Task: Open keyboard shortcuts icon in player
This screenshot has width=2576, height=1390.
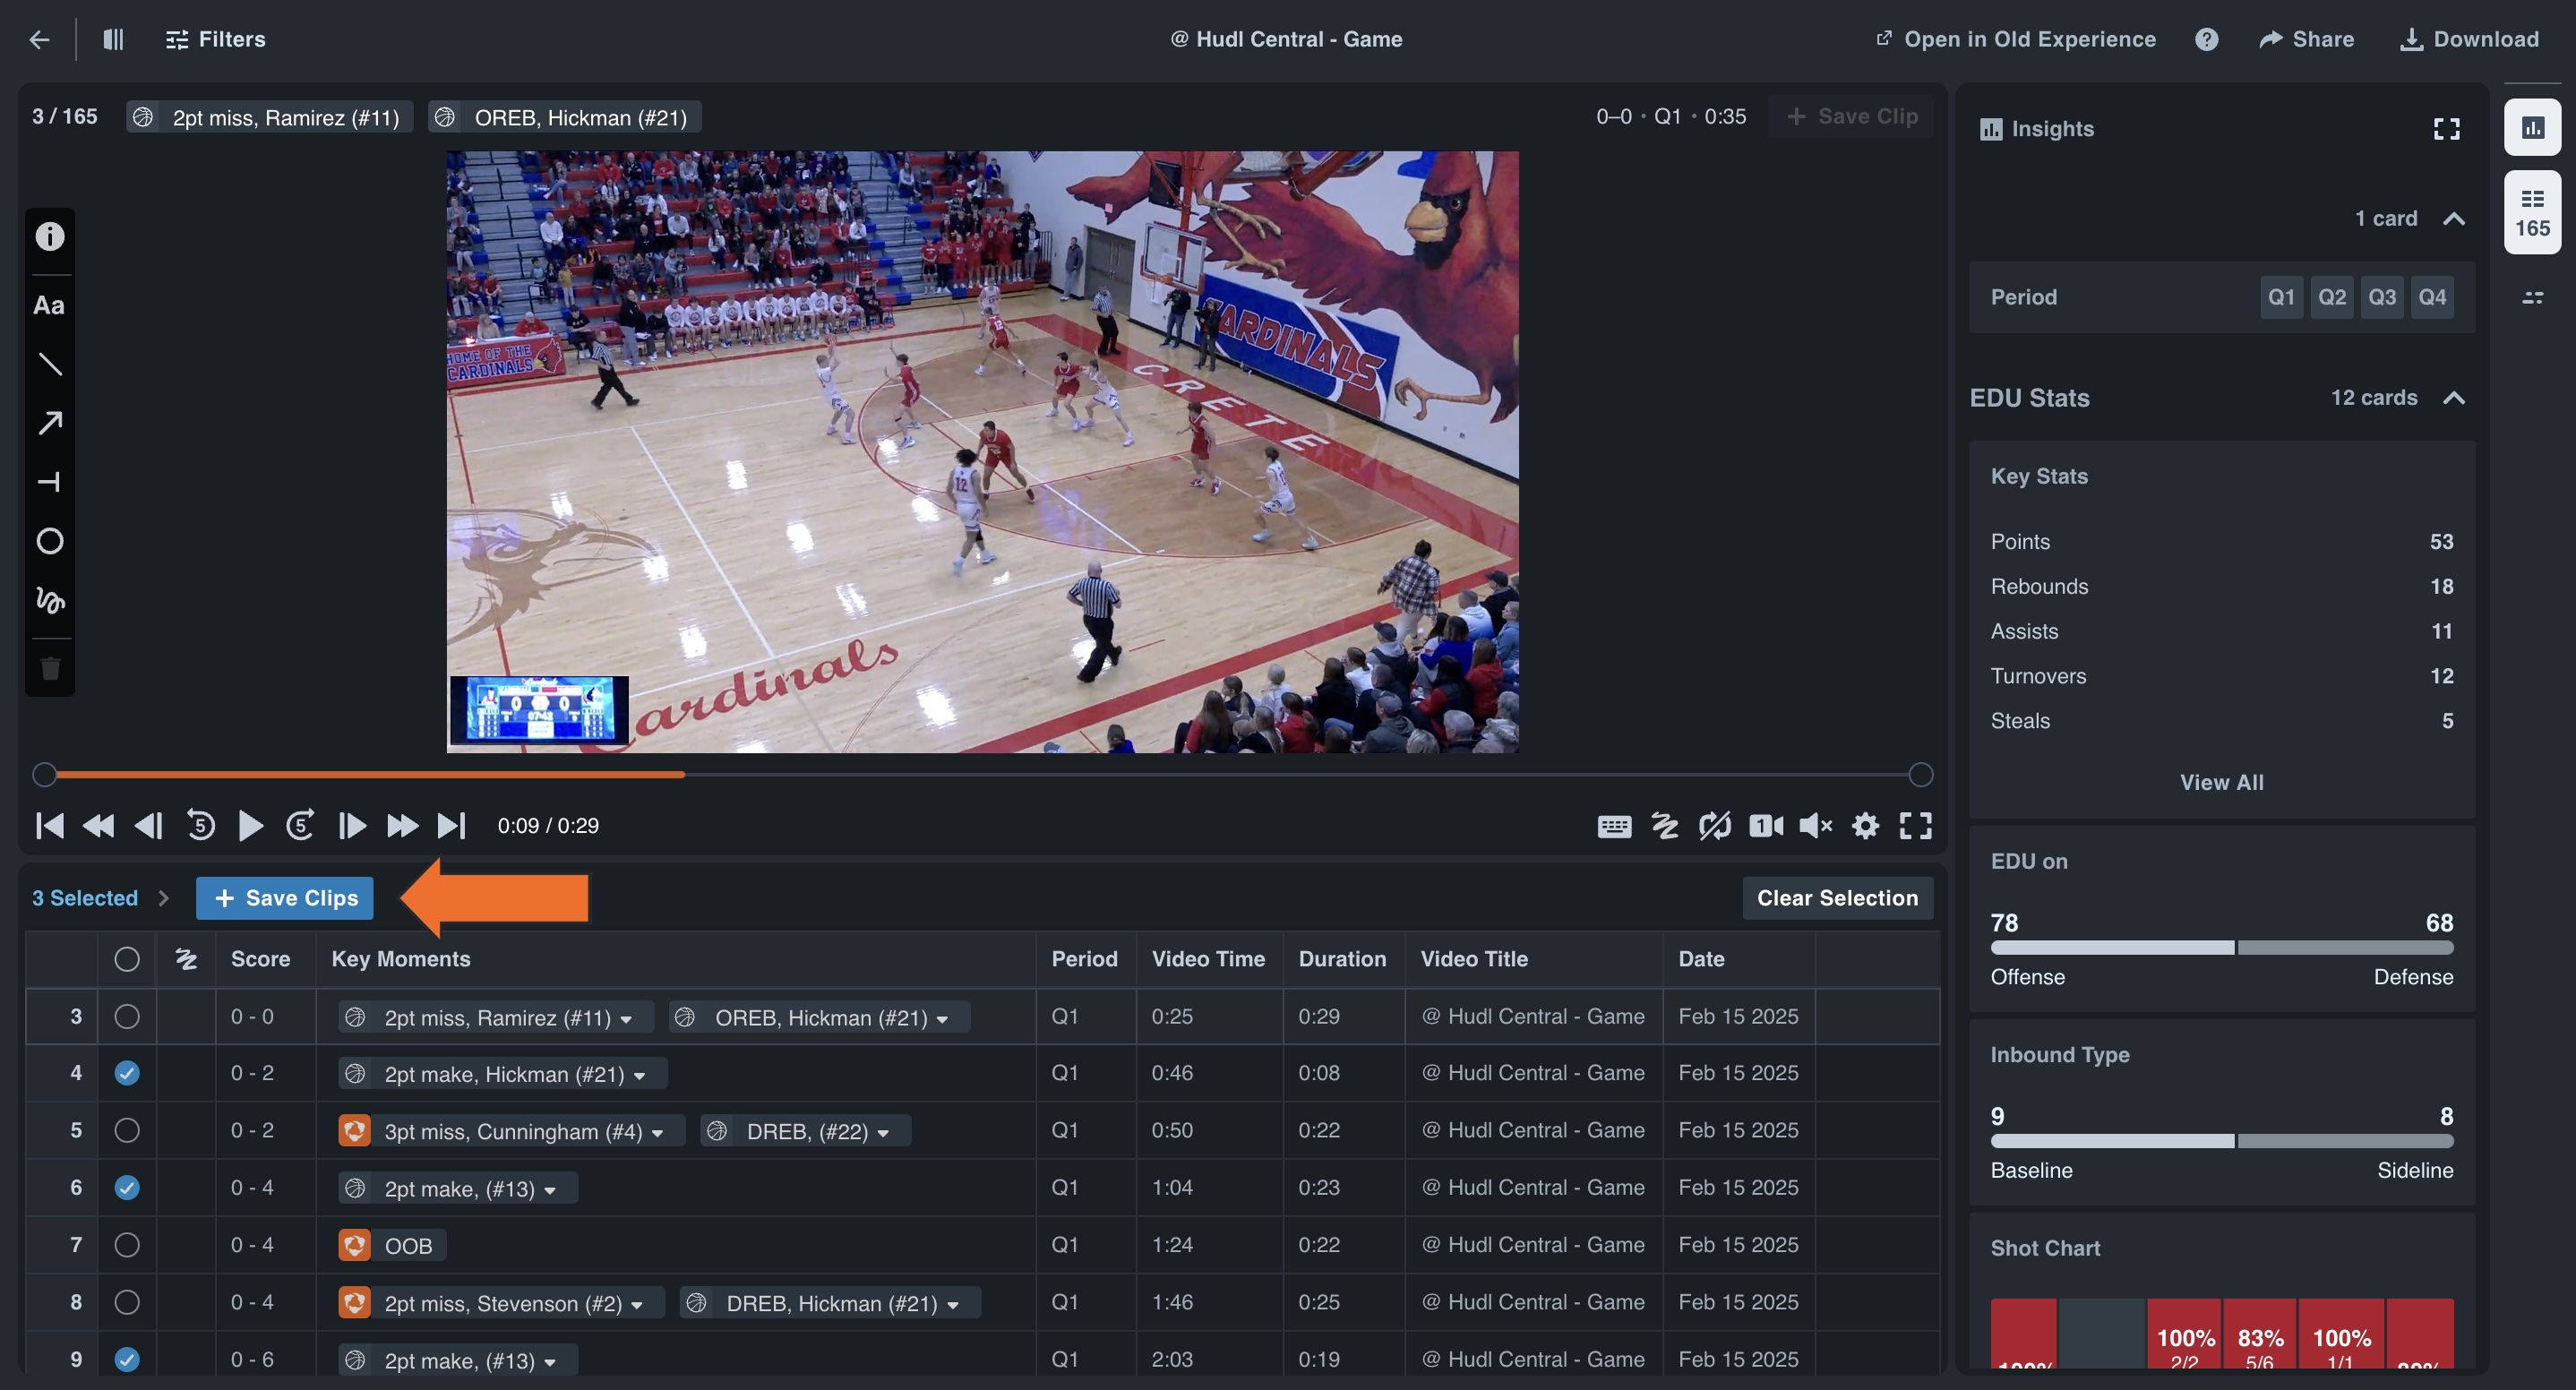Action: pos(1614,825)
